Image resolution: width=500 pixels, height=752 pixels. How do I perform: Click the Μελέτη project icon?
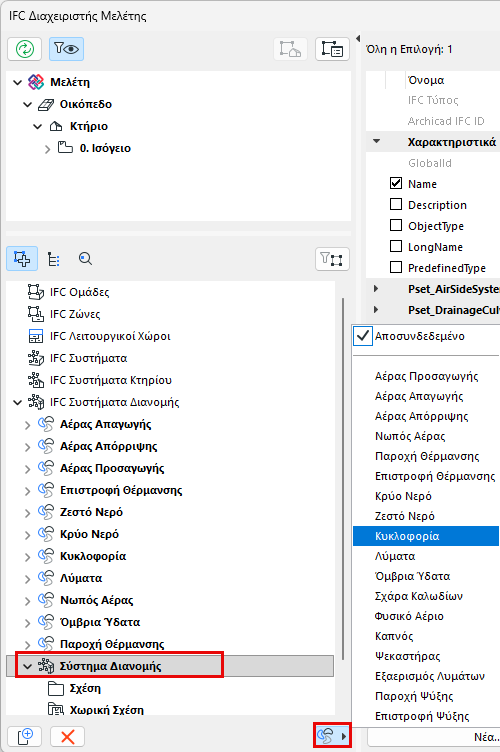[36, 82]
